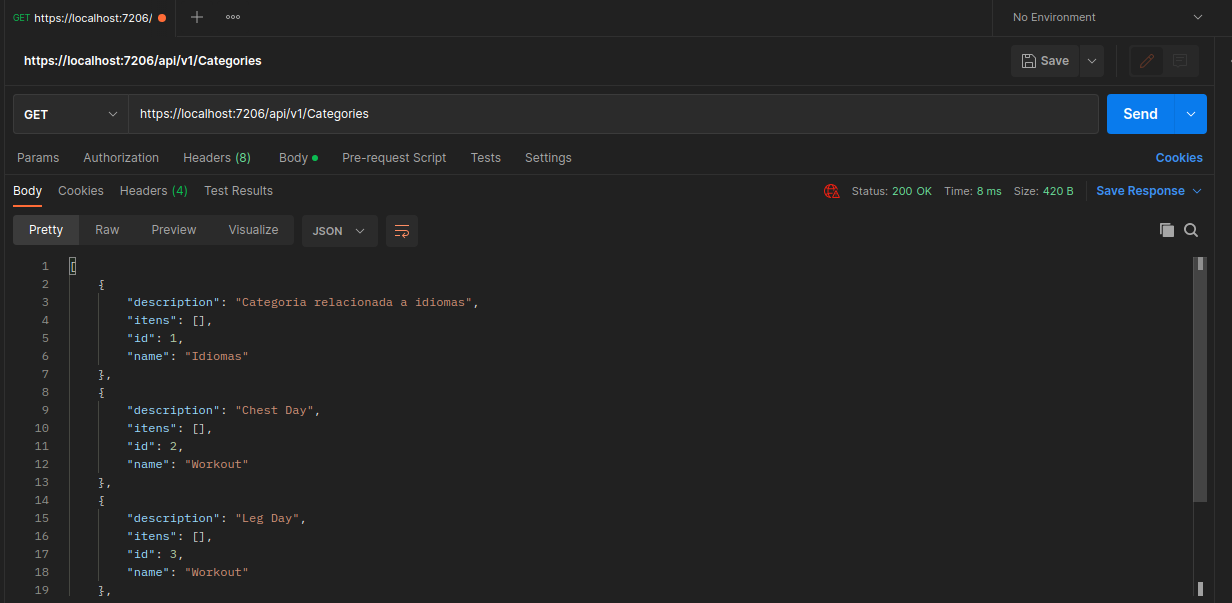This screenshot has width=1232, height=603.
Task: Collapse the JSON array at line 1
Action: click(72, 266)
